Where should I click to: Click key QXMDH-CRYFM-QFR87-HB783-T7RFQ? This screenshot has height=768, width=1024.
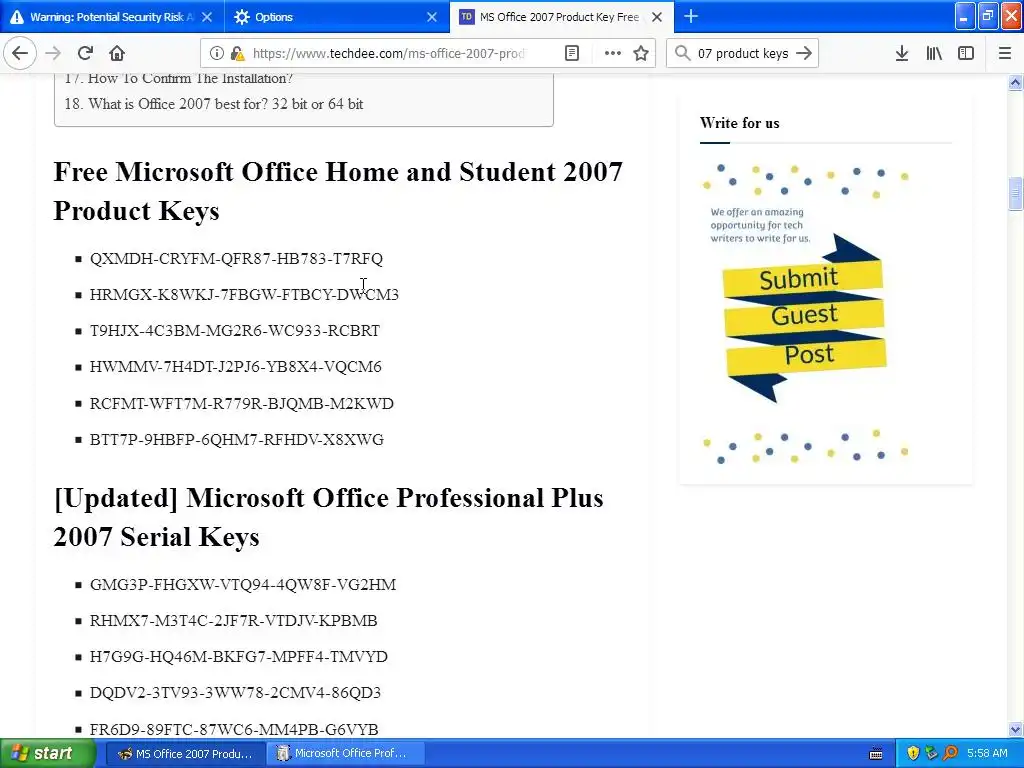point(236,259)
